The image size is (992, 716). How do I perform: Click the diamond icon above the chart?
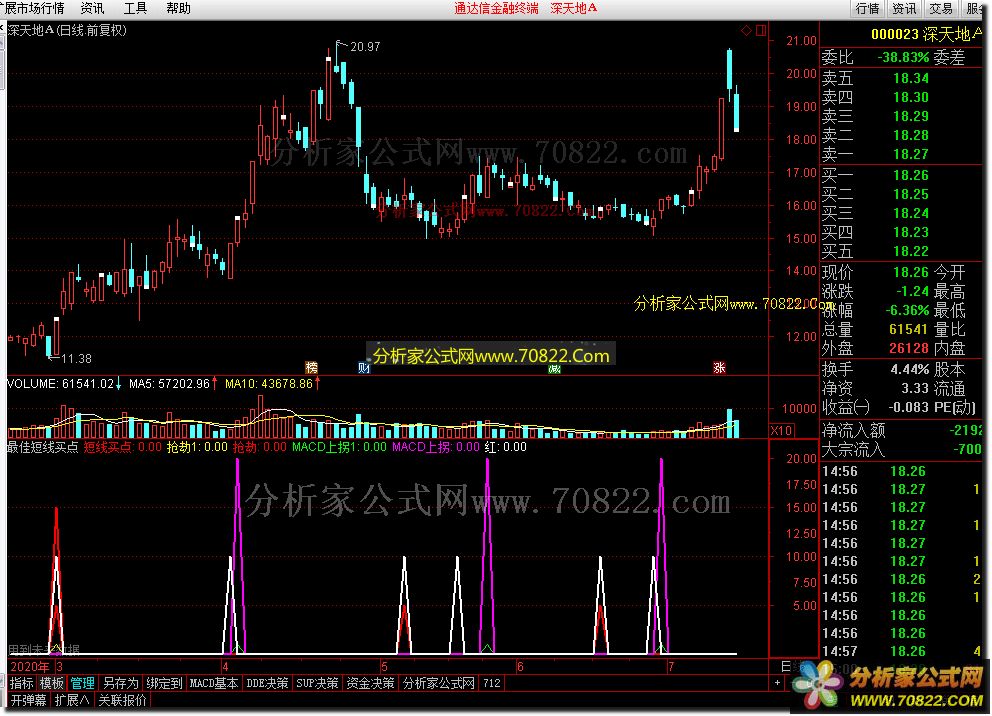click(747, 30)
